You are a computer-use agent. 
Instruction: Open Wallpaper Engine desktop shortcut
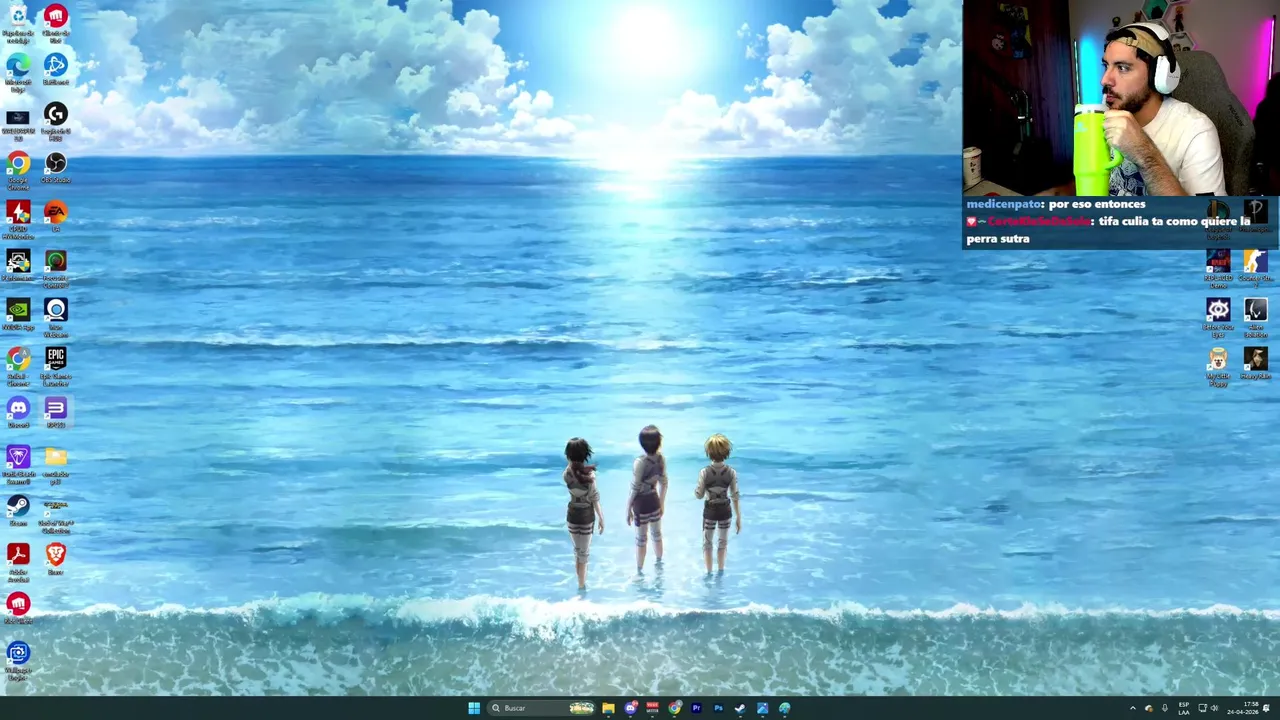[18, 659]
